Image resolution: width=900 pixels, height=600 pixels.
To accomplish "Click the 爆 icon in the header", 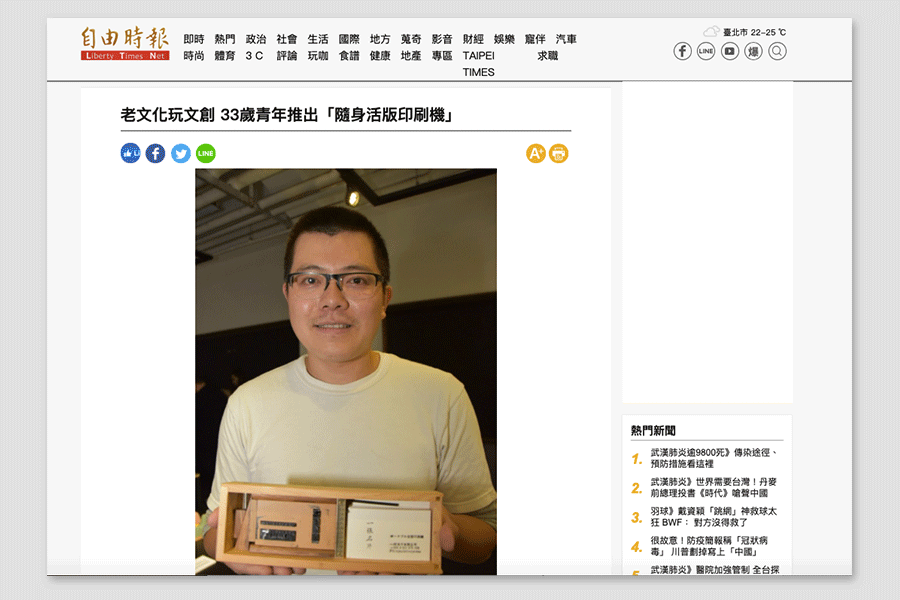I will coord(753,51).
